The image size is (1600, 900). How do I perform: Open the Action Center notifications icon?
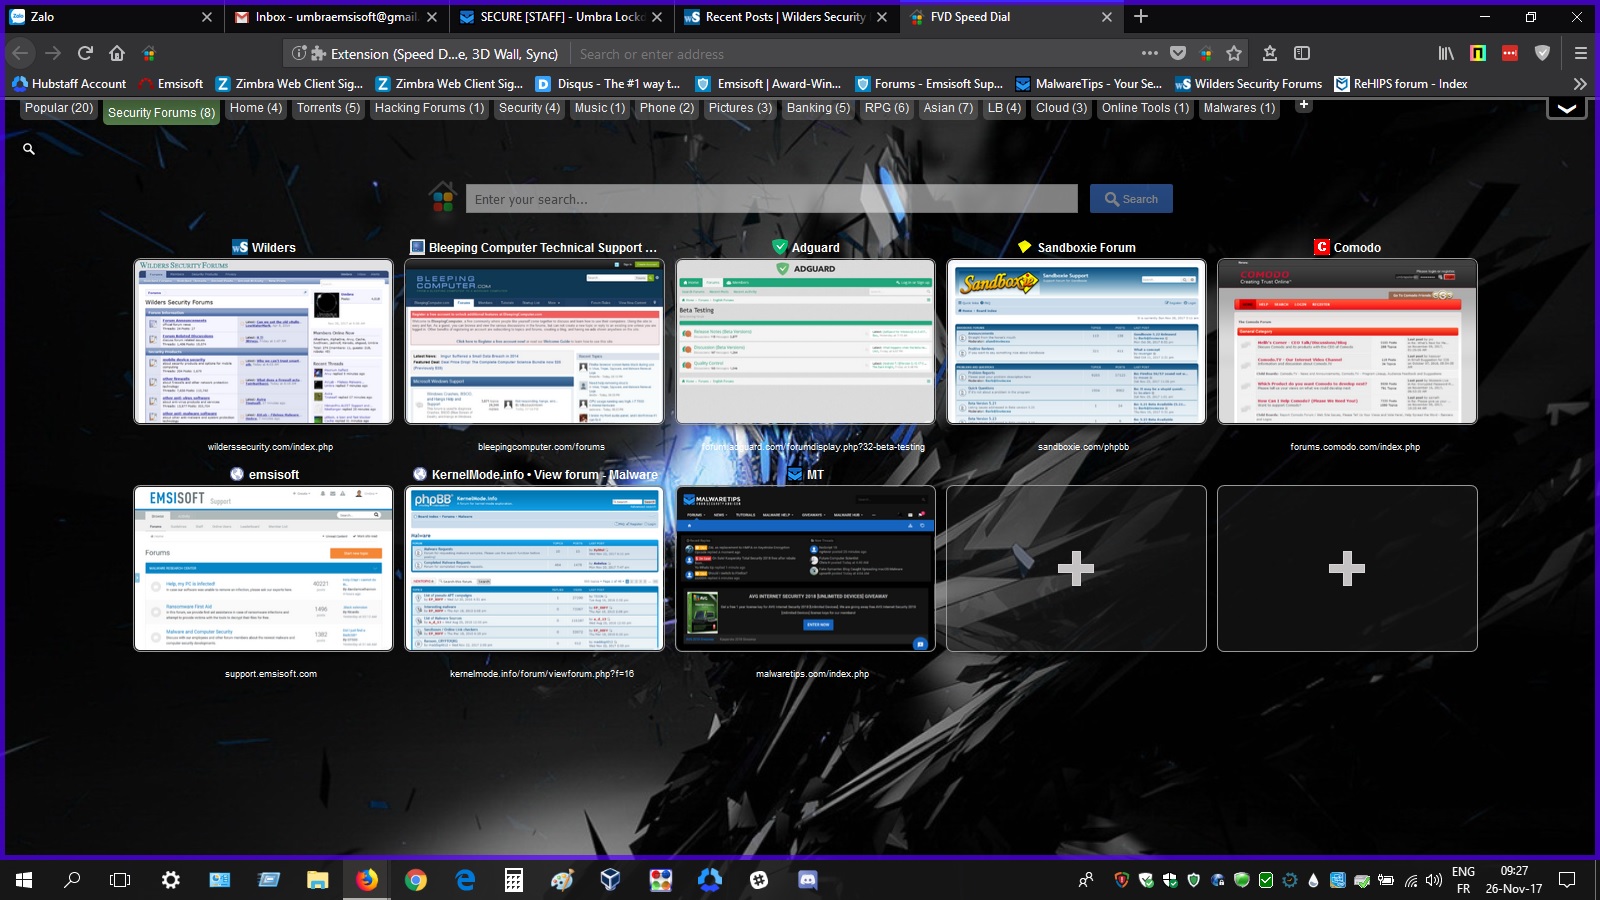(1567, 880)
